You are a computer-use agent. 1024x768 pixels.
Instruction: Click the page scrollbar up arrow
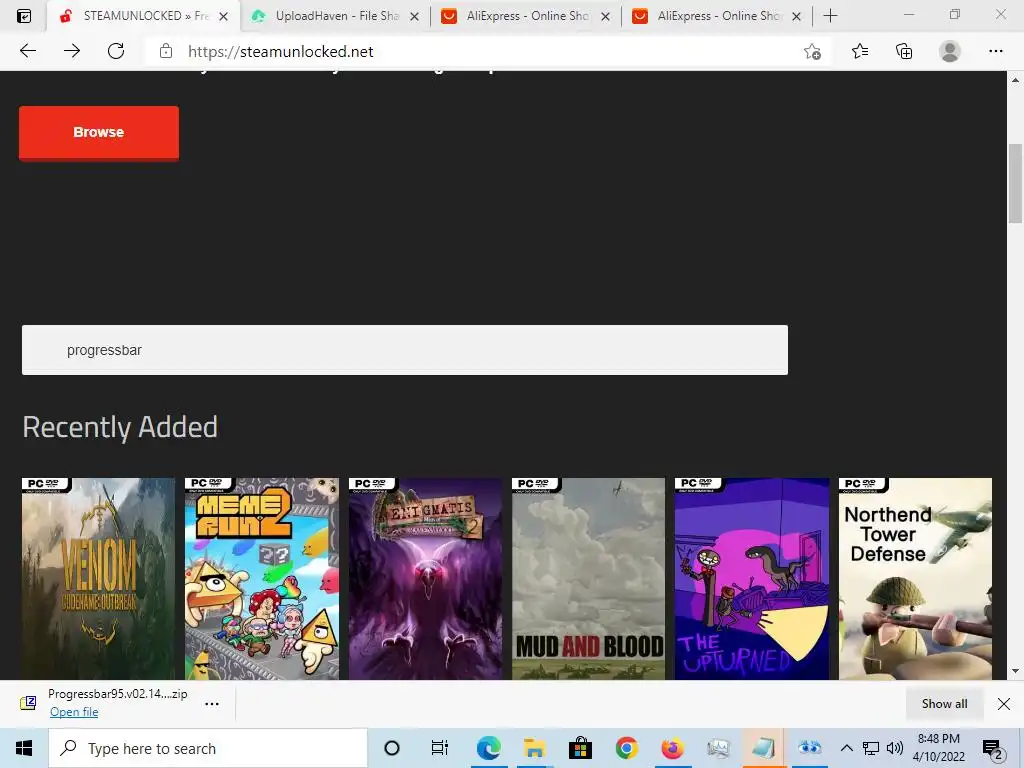(x=1016, y=80)
